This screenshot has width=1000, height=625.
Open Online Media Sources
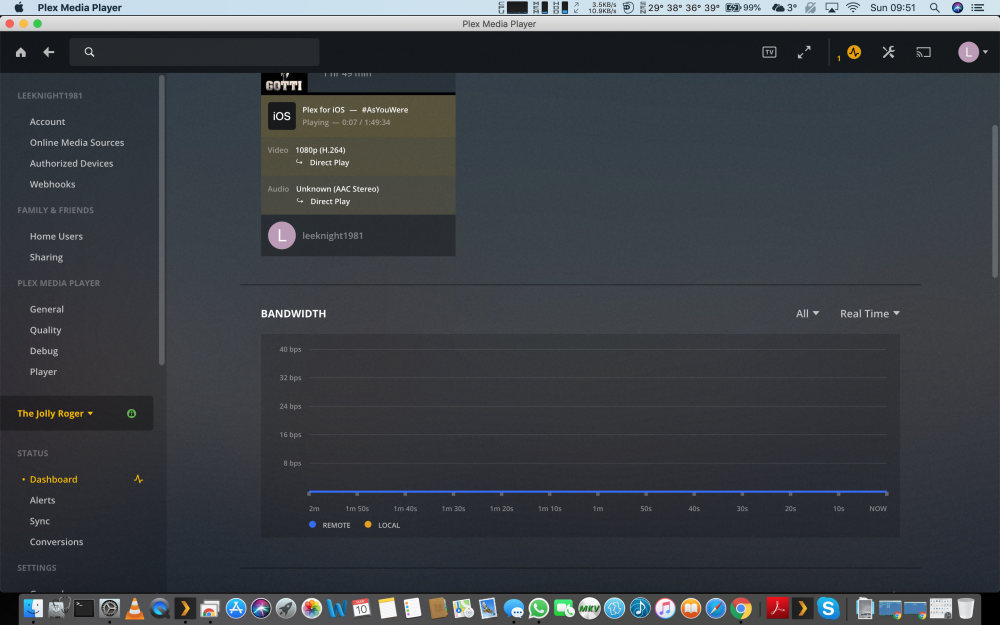pos(77,143)
